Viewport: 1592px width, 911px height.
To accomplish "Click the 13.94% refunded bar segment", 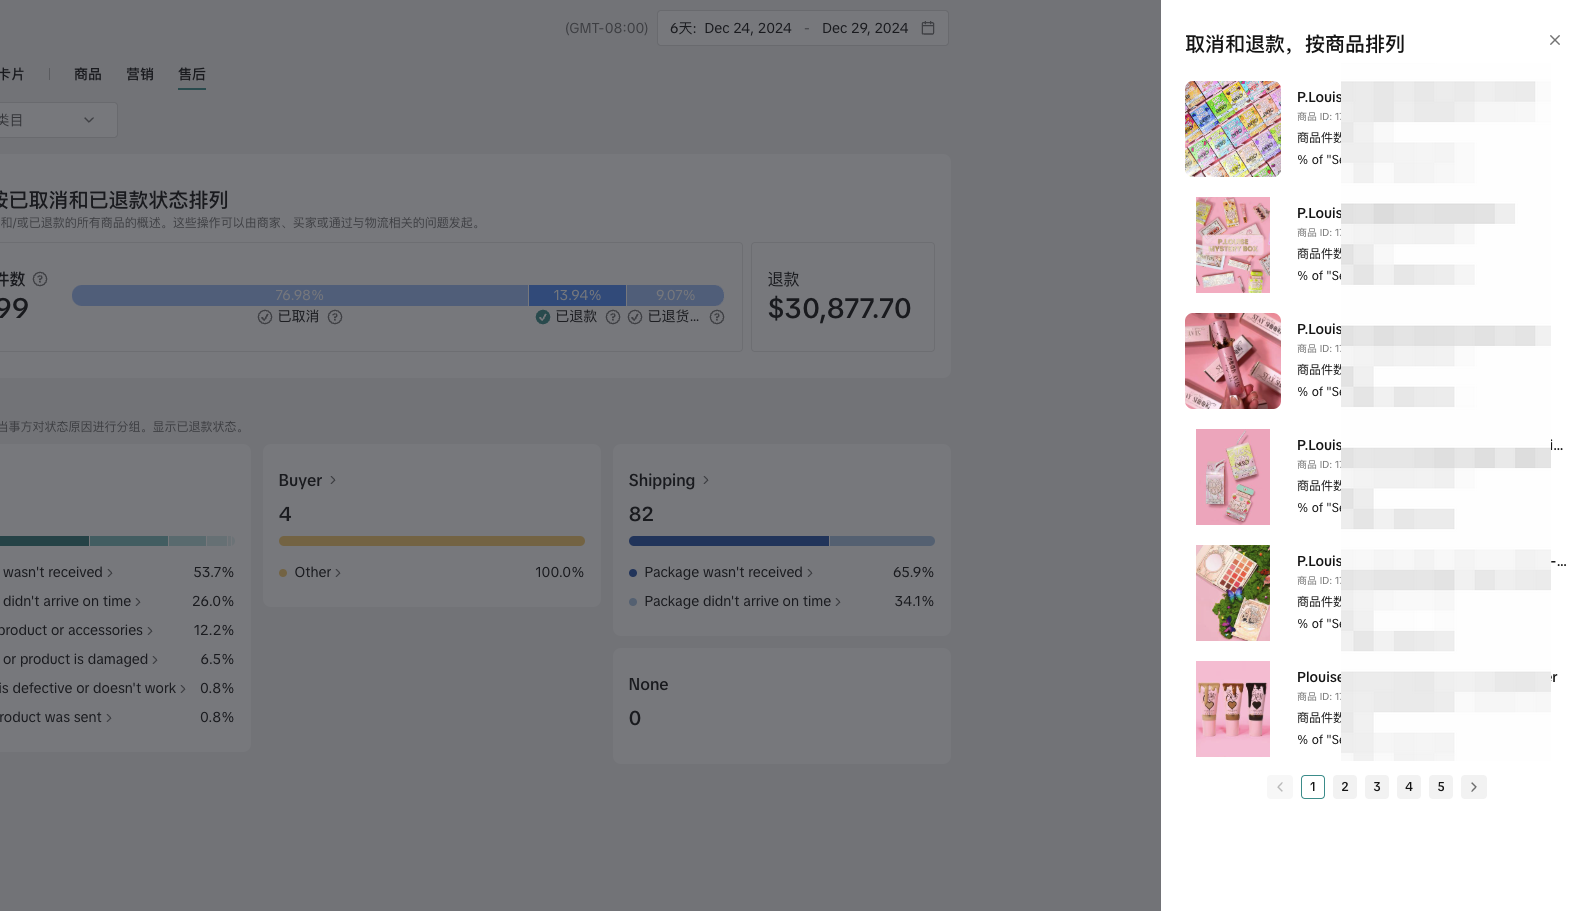I will pos(577,295).
